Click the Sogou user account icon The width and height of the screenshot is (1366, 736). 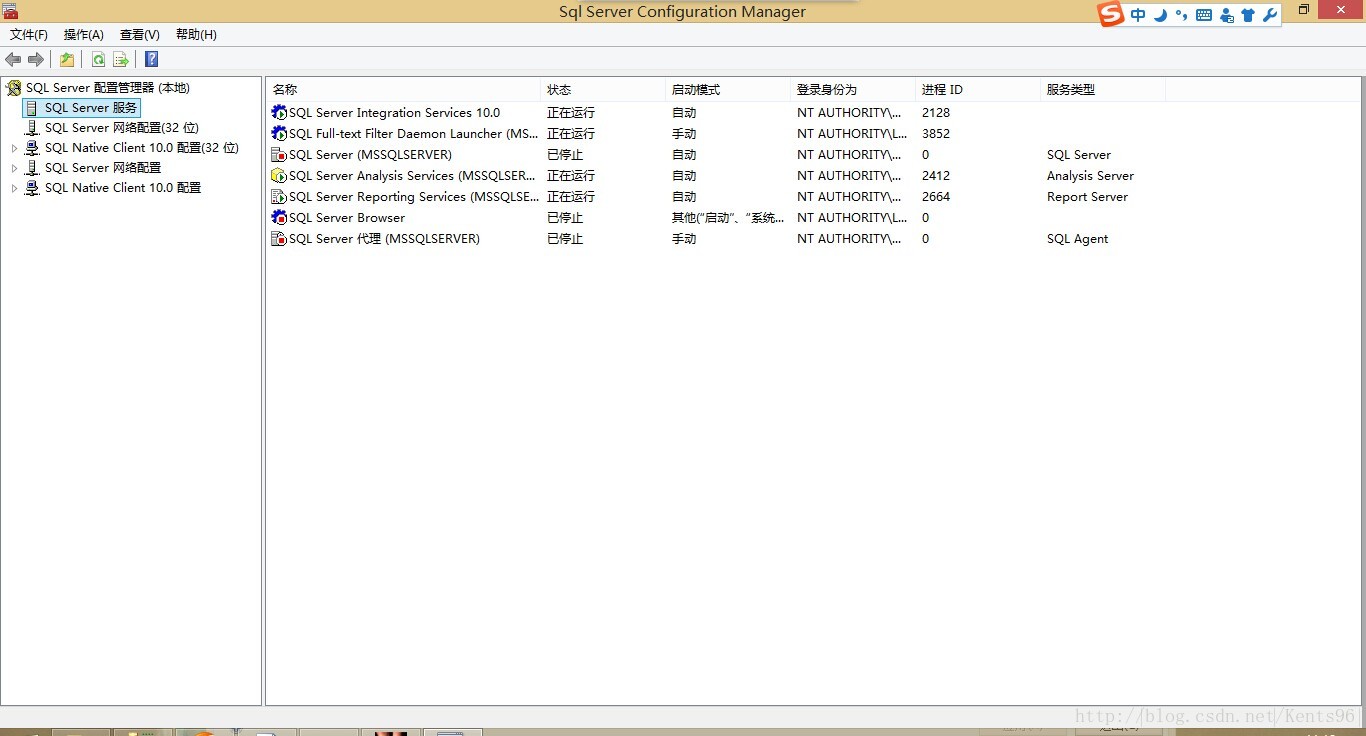(x=1226, y=15)
